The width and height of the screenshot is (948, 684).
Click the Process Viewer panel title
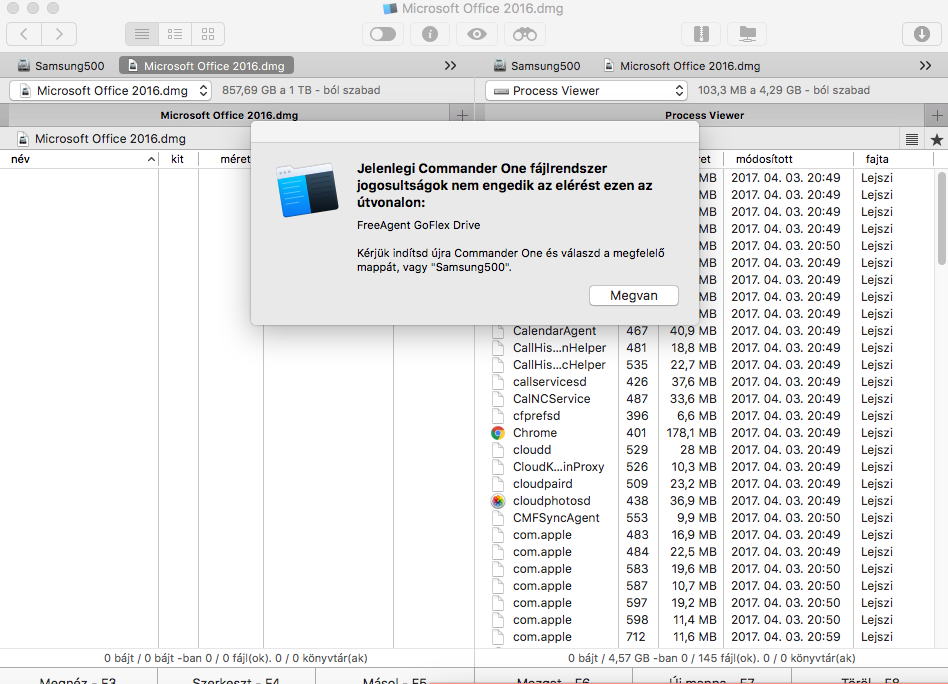pos(704,116)
